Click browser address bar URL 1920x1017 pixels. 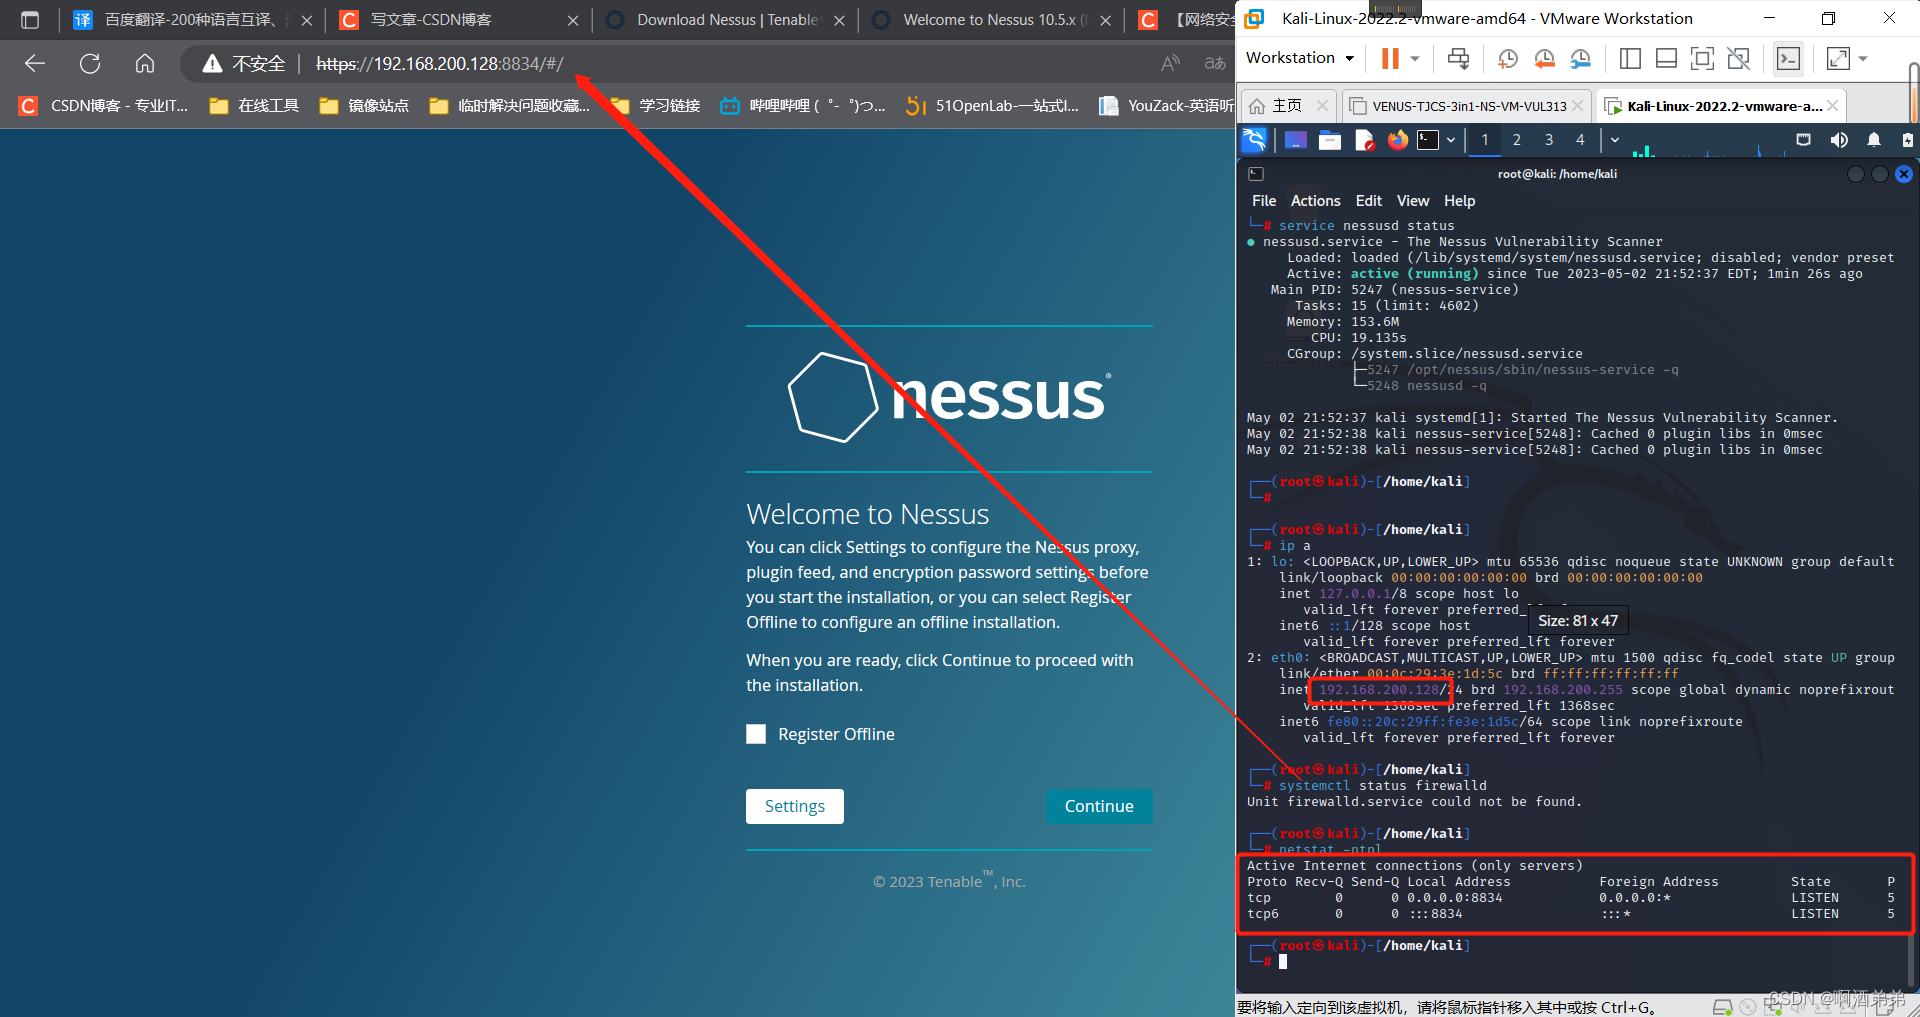[x=440, y=64]
